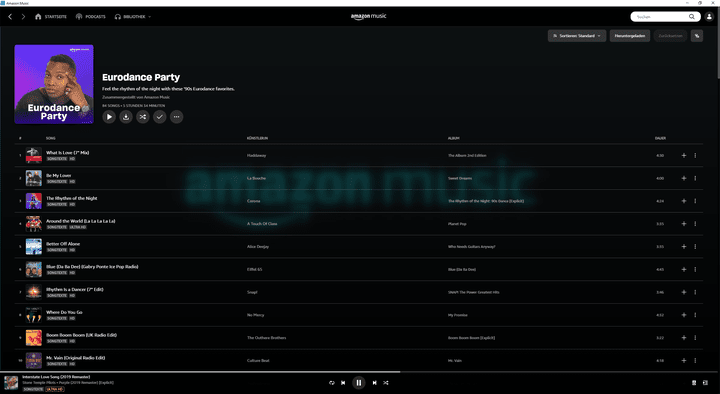Open the Podcasts tab

90,17
